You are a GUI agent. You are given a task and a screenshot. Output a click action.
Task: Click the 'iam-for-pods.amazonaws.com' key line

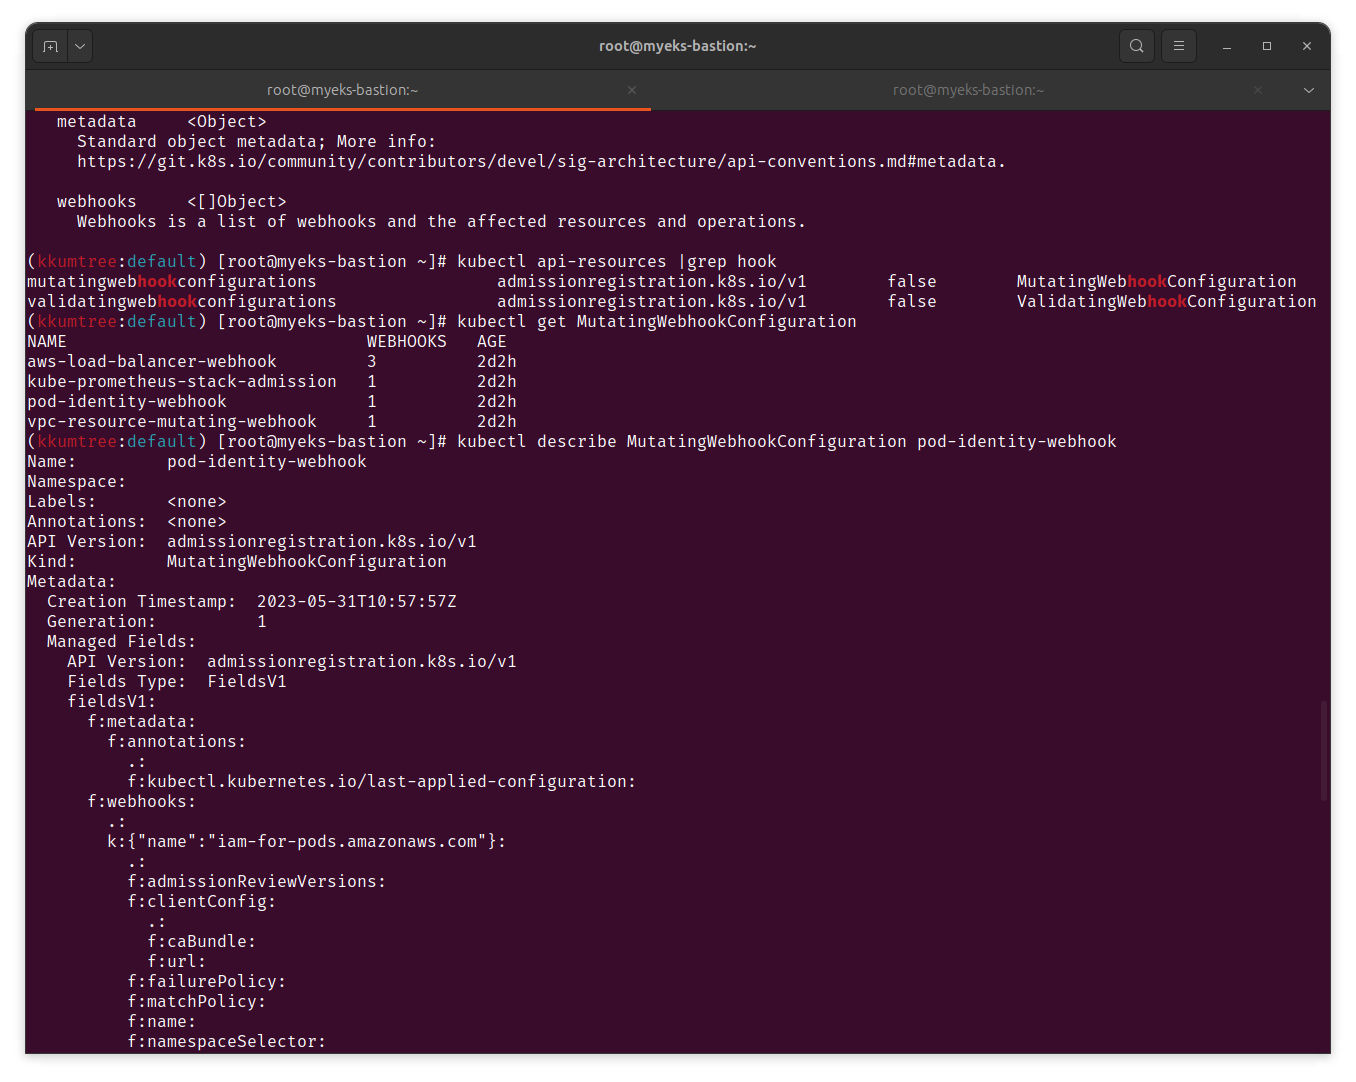point(307,842)
